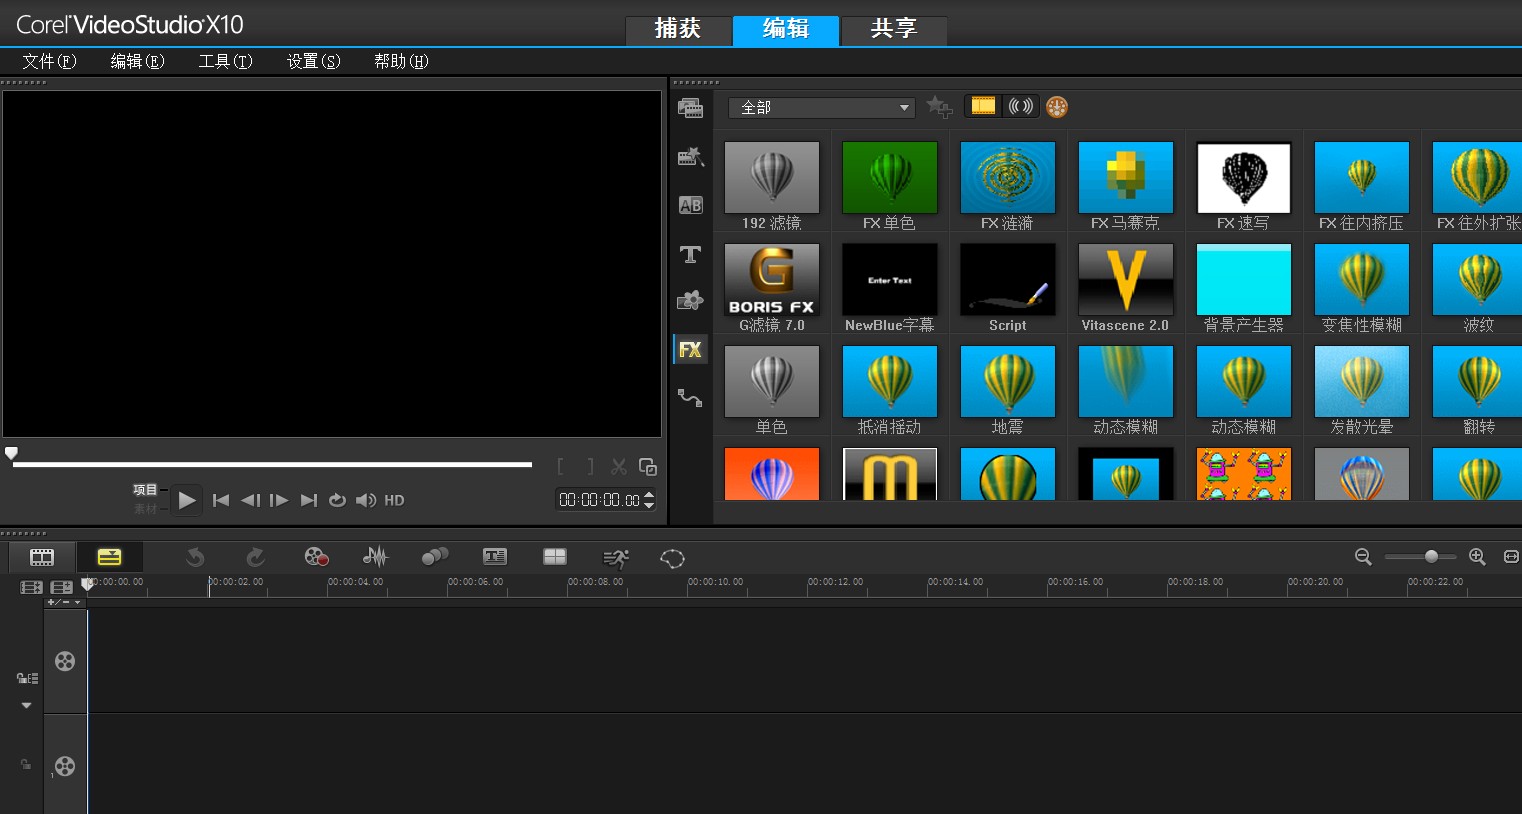The height and width of the screenshot is (814, 1522).
Task: Select 项目 (Project) play mode
Action: (x=145, y=490)
